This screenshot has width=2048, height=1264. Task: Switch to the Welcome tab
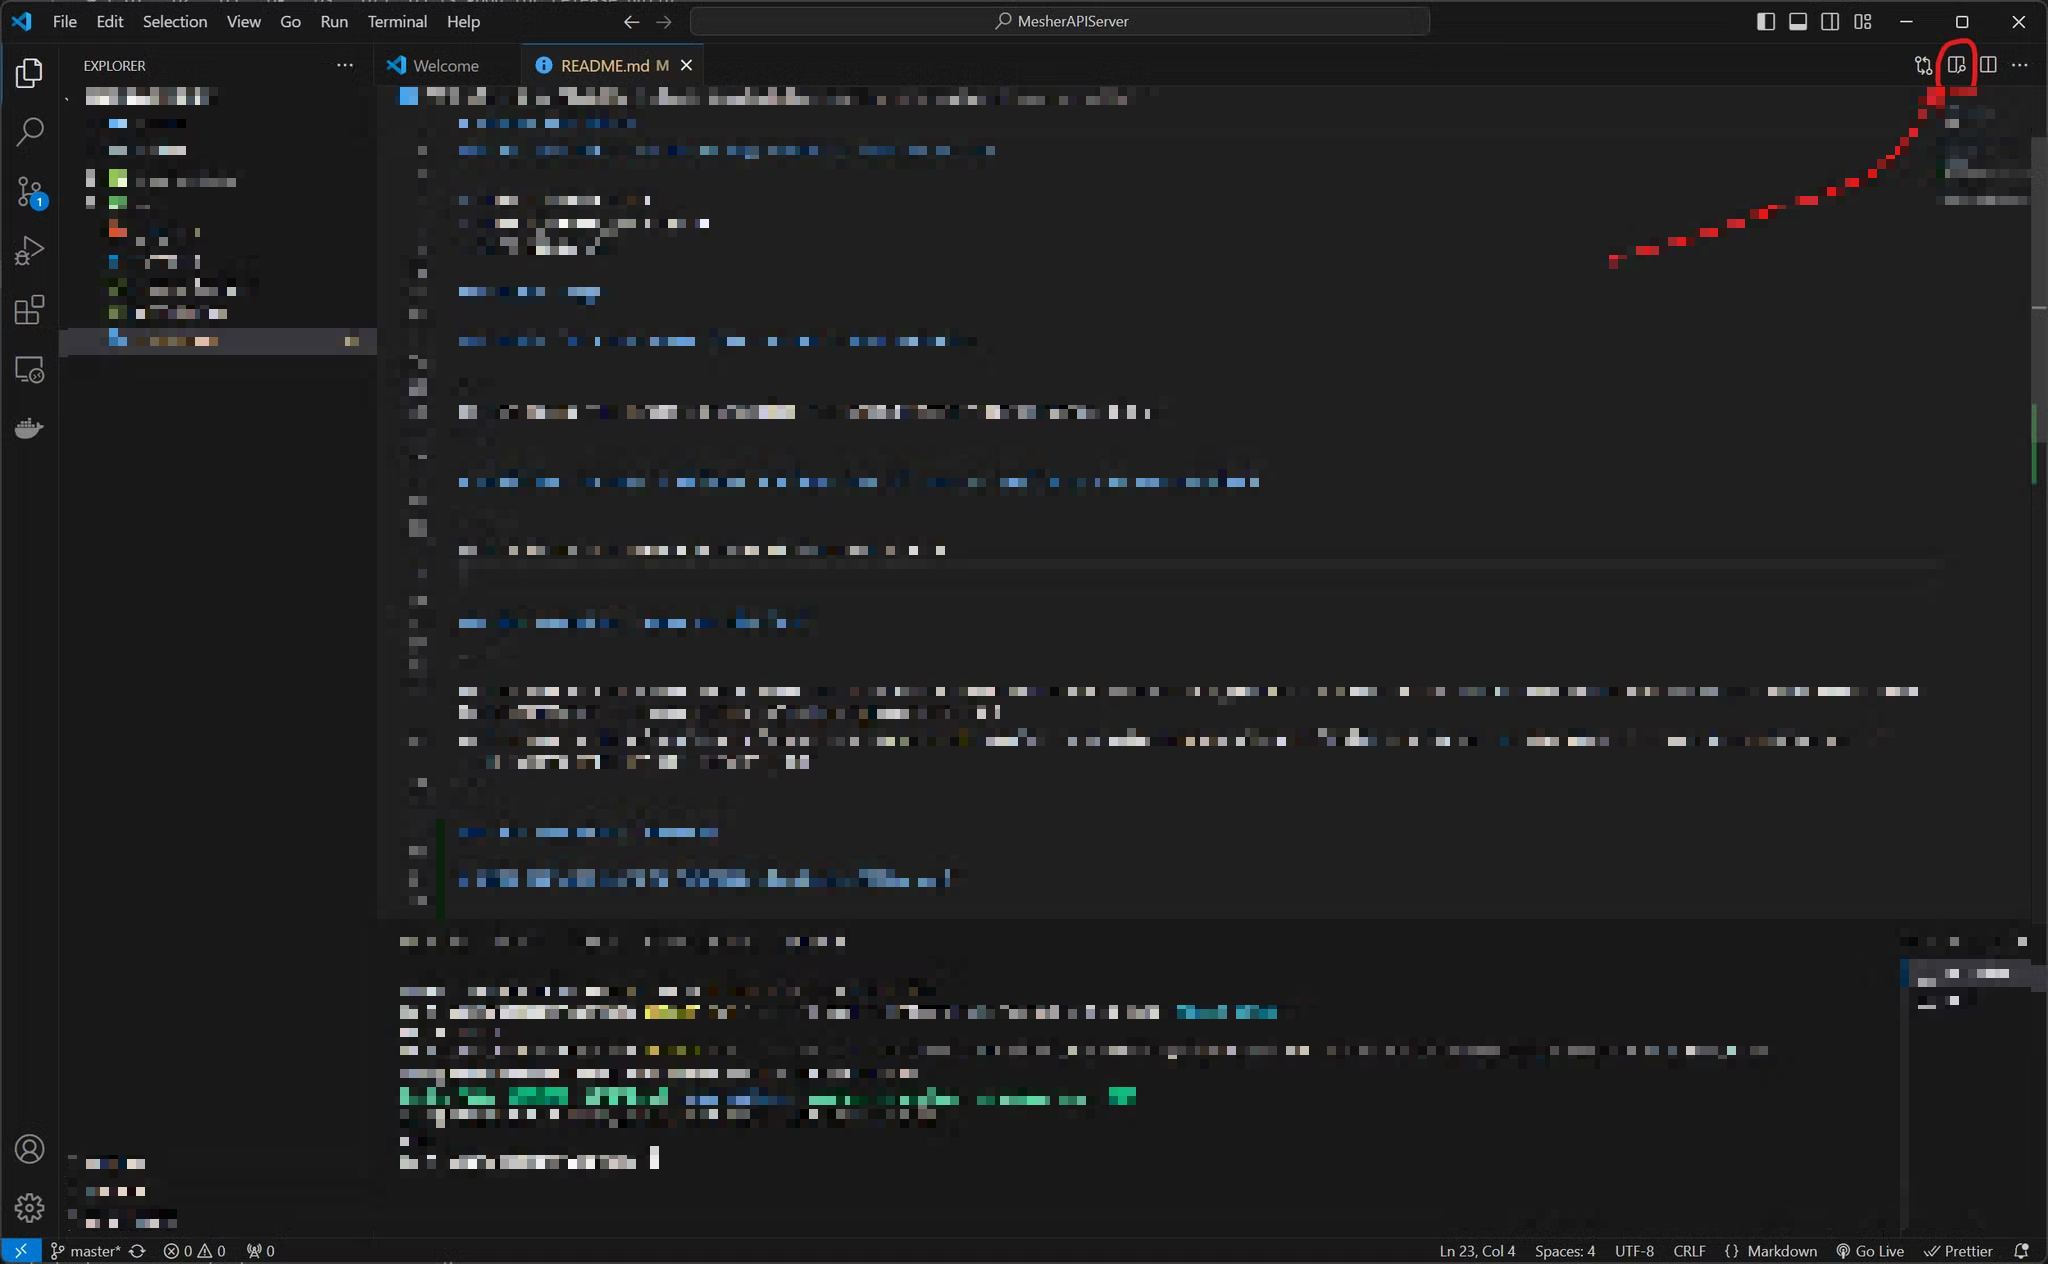[x=445, y=65]
